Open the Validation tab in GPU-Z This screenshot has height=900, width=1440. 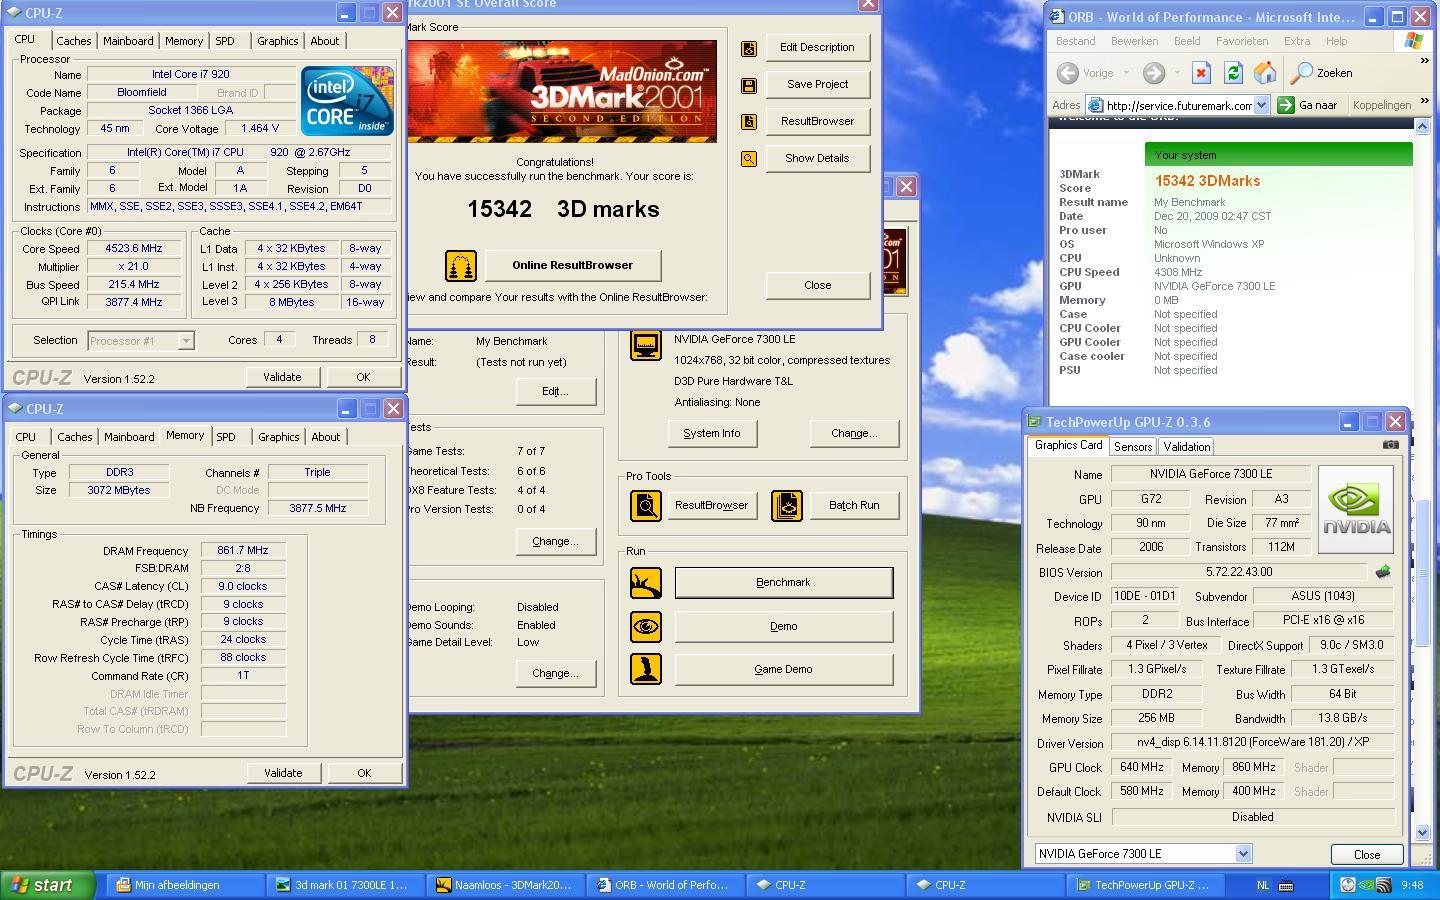point(1187,447)
